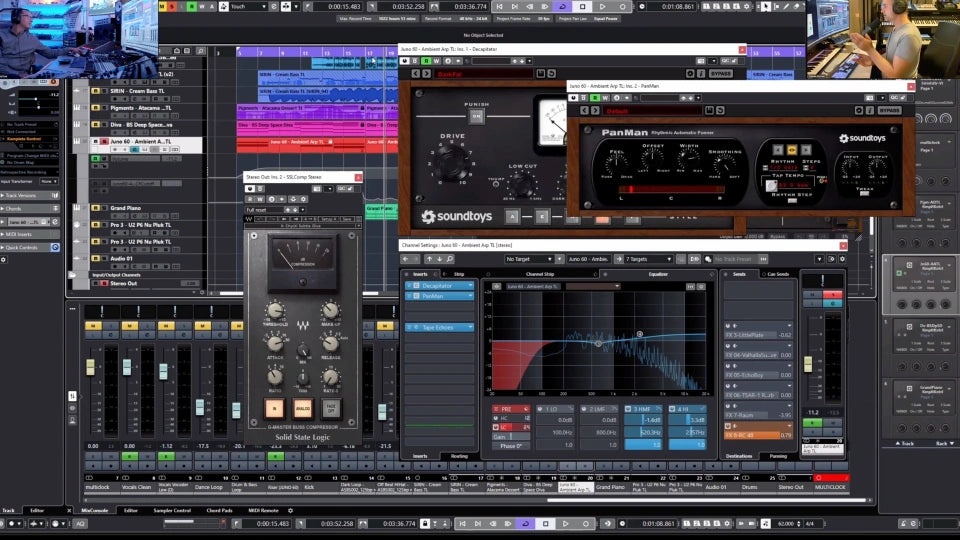The height and width of the screenshot is (540, 960).
Task: Select the Draw pencil tool in toolbar
Action: click(x=787, y=7)
